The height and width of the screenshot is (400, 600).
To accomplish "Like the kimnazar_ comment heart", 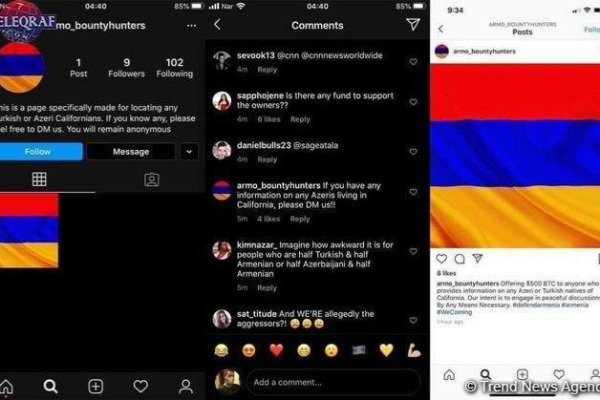I will pos(413,251).
